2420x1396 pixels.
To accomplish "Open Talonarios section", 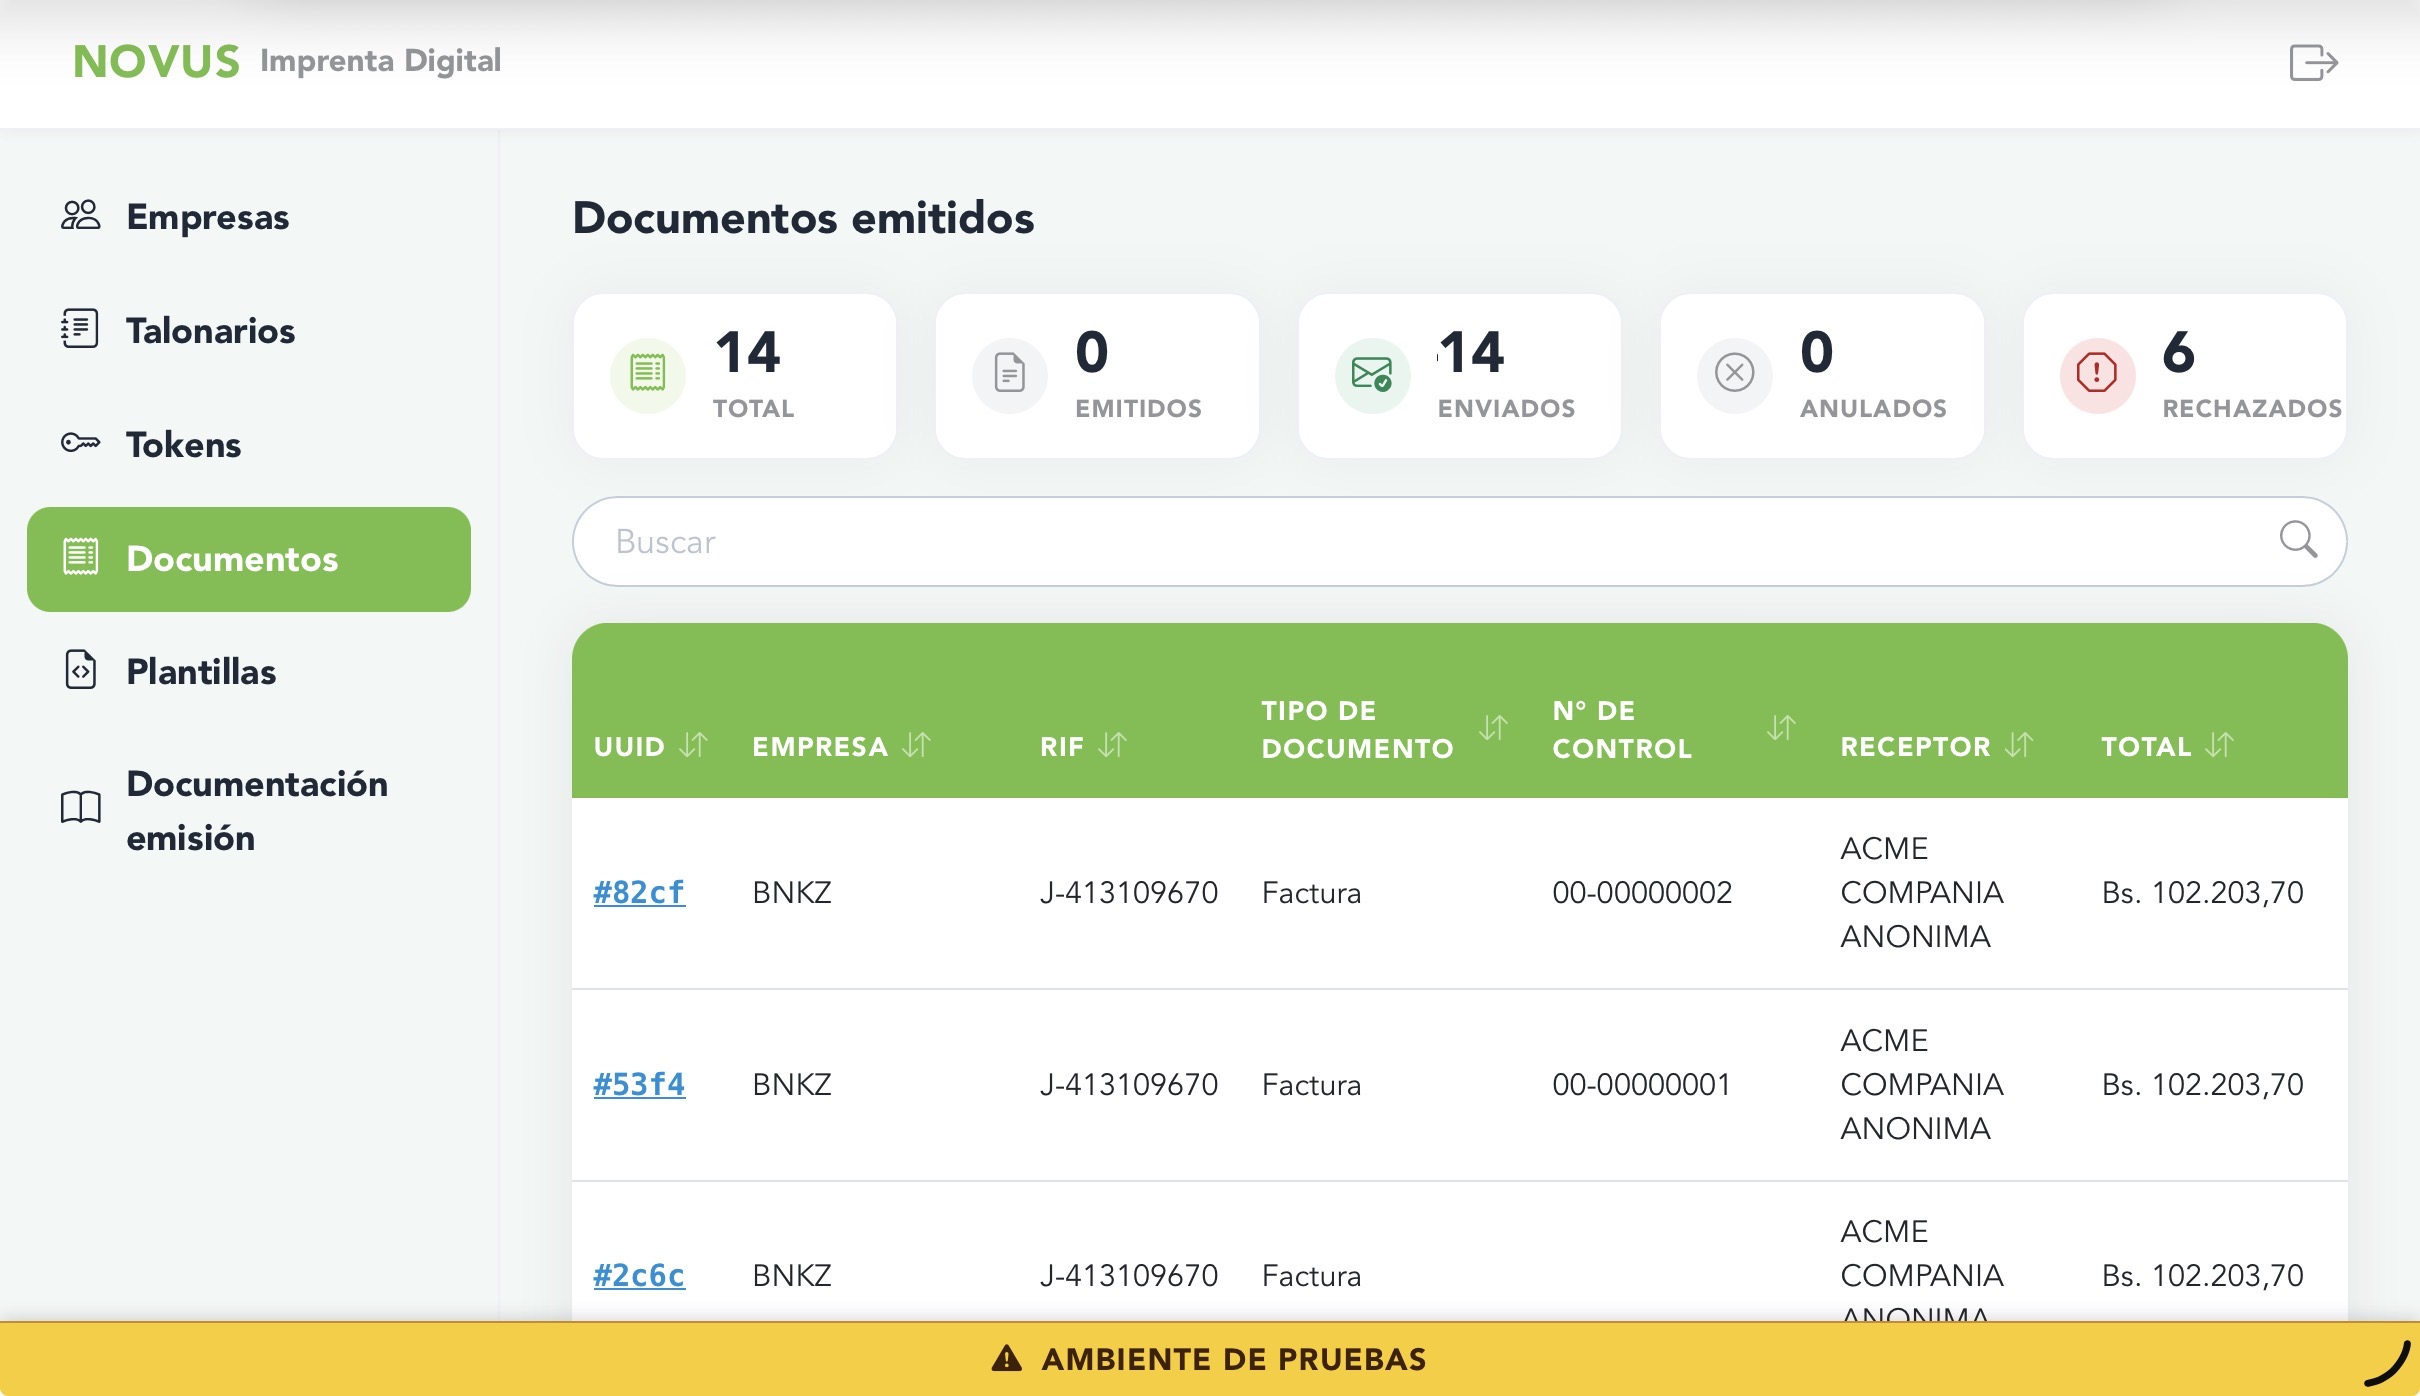I will coord(249,330).
